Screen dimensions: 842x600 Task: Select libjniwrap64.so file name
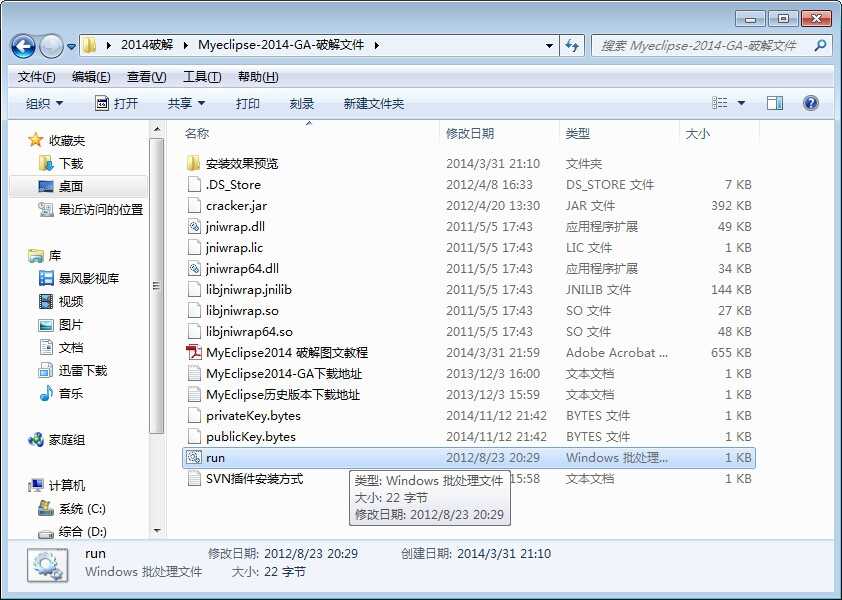tap(249, 331)
